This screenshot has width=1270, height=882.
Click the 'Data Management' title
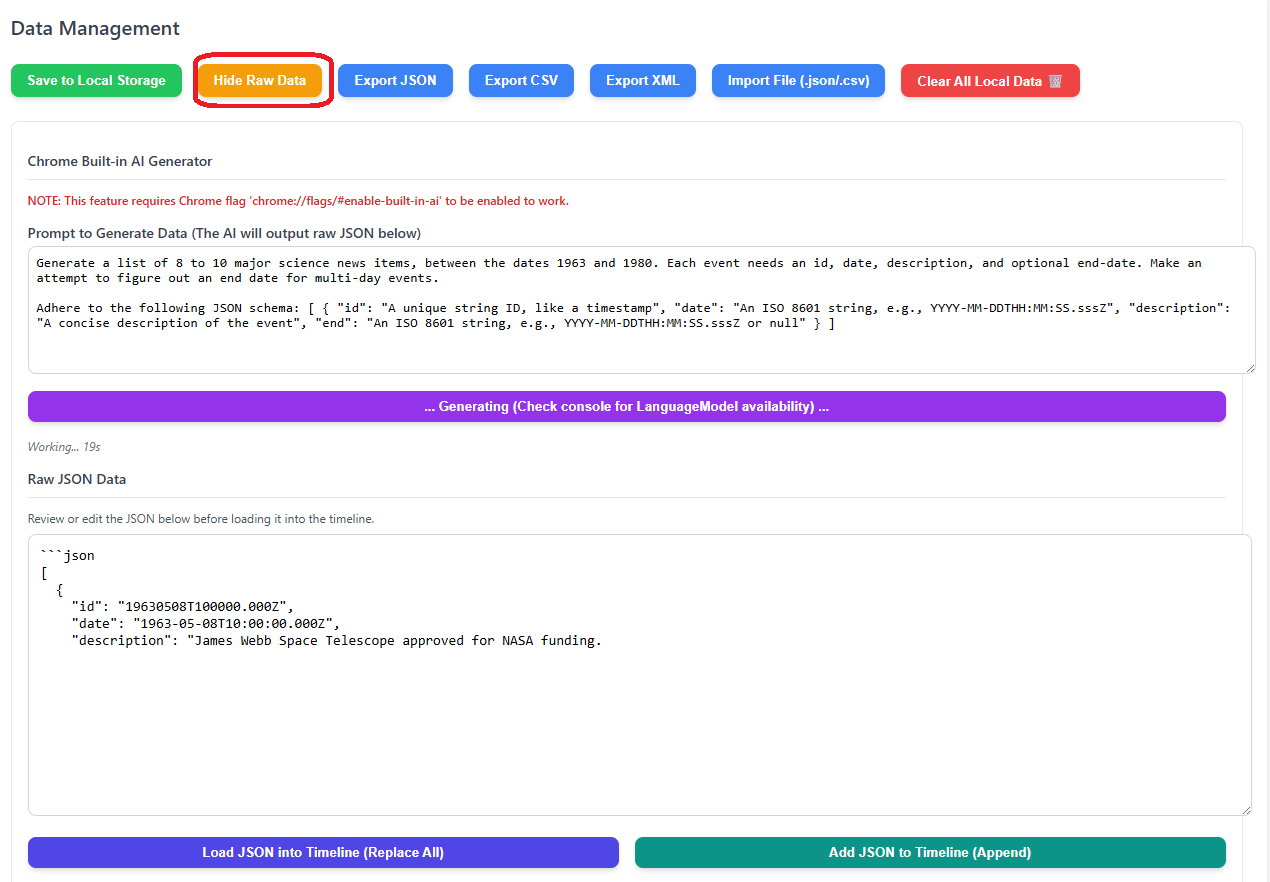tap(95, 29)
